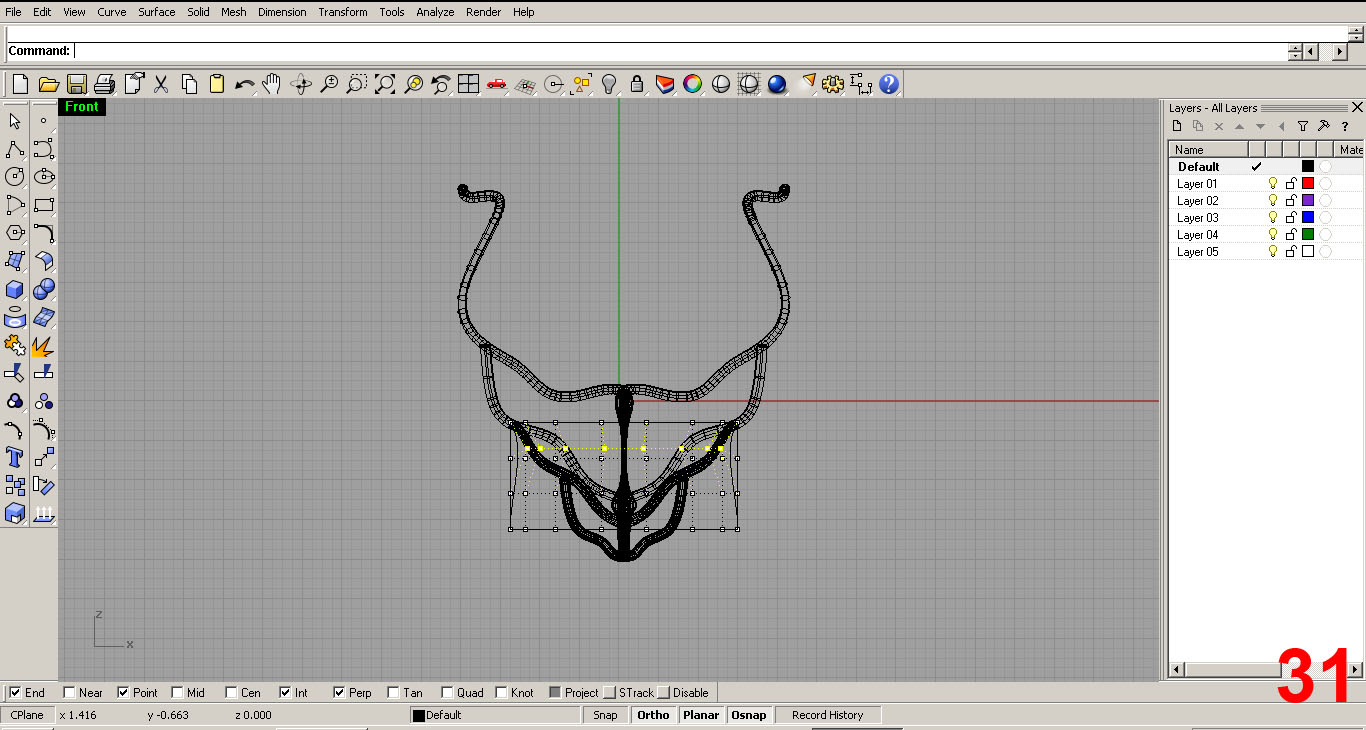The height and width of the screenshot is (730, 1366).
Task: Toggle the Osnap status bar button
Action: pos(749,715)
